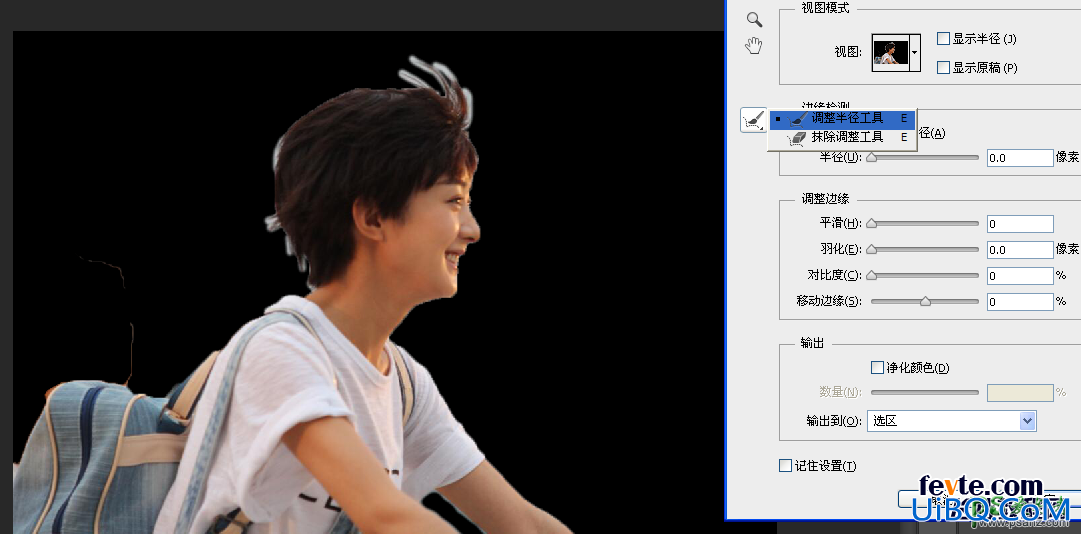Click the 对比度 percent field
The width and height of the screenshot is (1081, 534).
point(1020,276)
